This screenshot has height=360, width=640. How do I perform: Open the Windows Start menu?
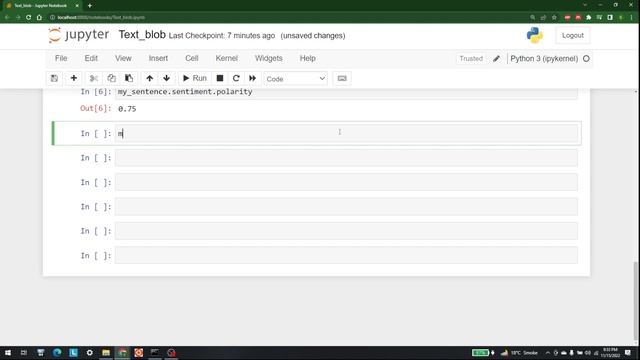pos(8,353)
